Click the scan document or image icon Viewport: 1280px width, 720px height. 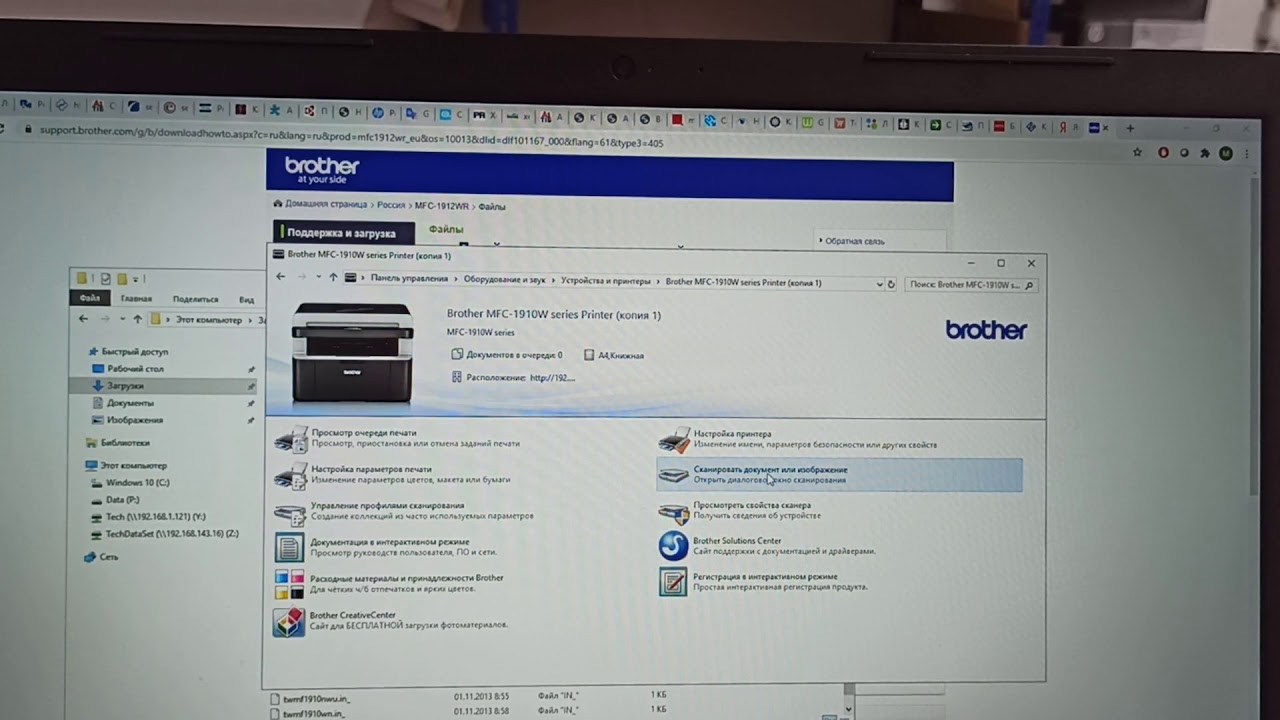(674, 475)
